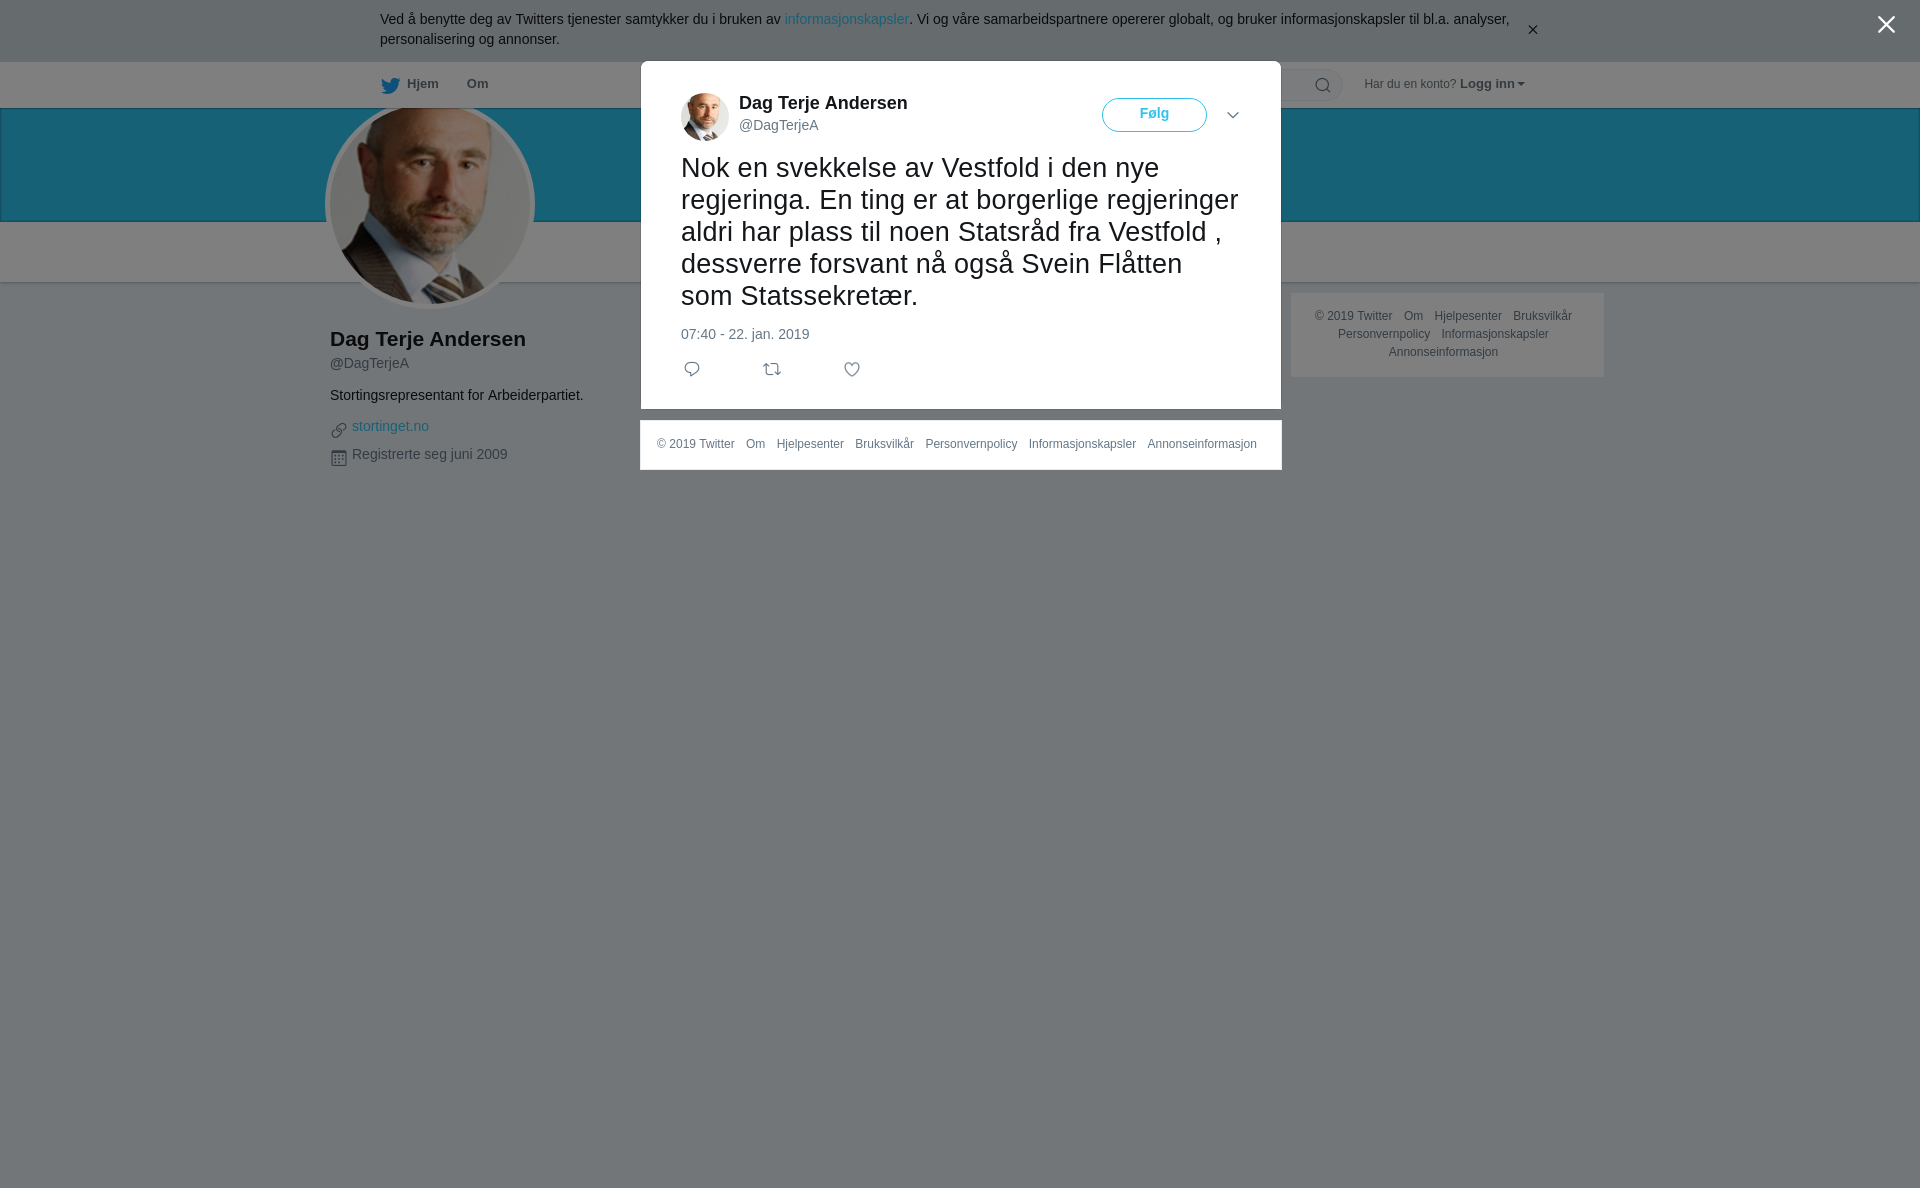The height and width of the screenshot is (1188, 1920).
Task: Expand tweet options chevron next to Følg
Action: click(x=1233, y=115)
